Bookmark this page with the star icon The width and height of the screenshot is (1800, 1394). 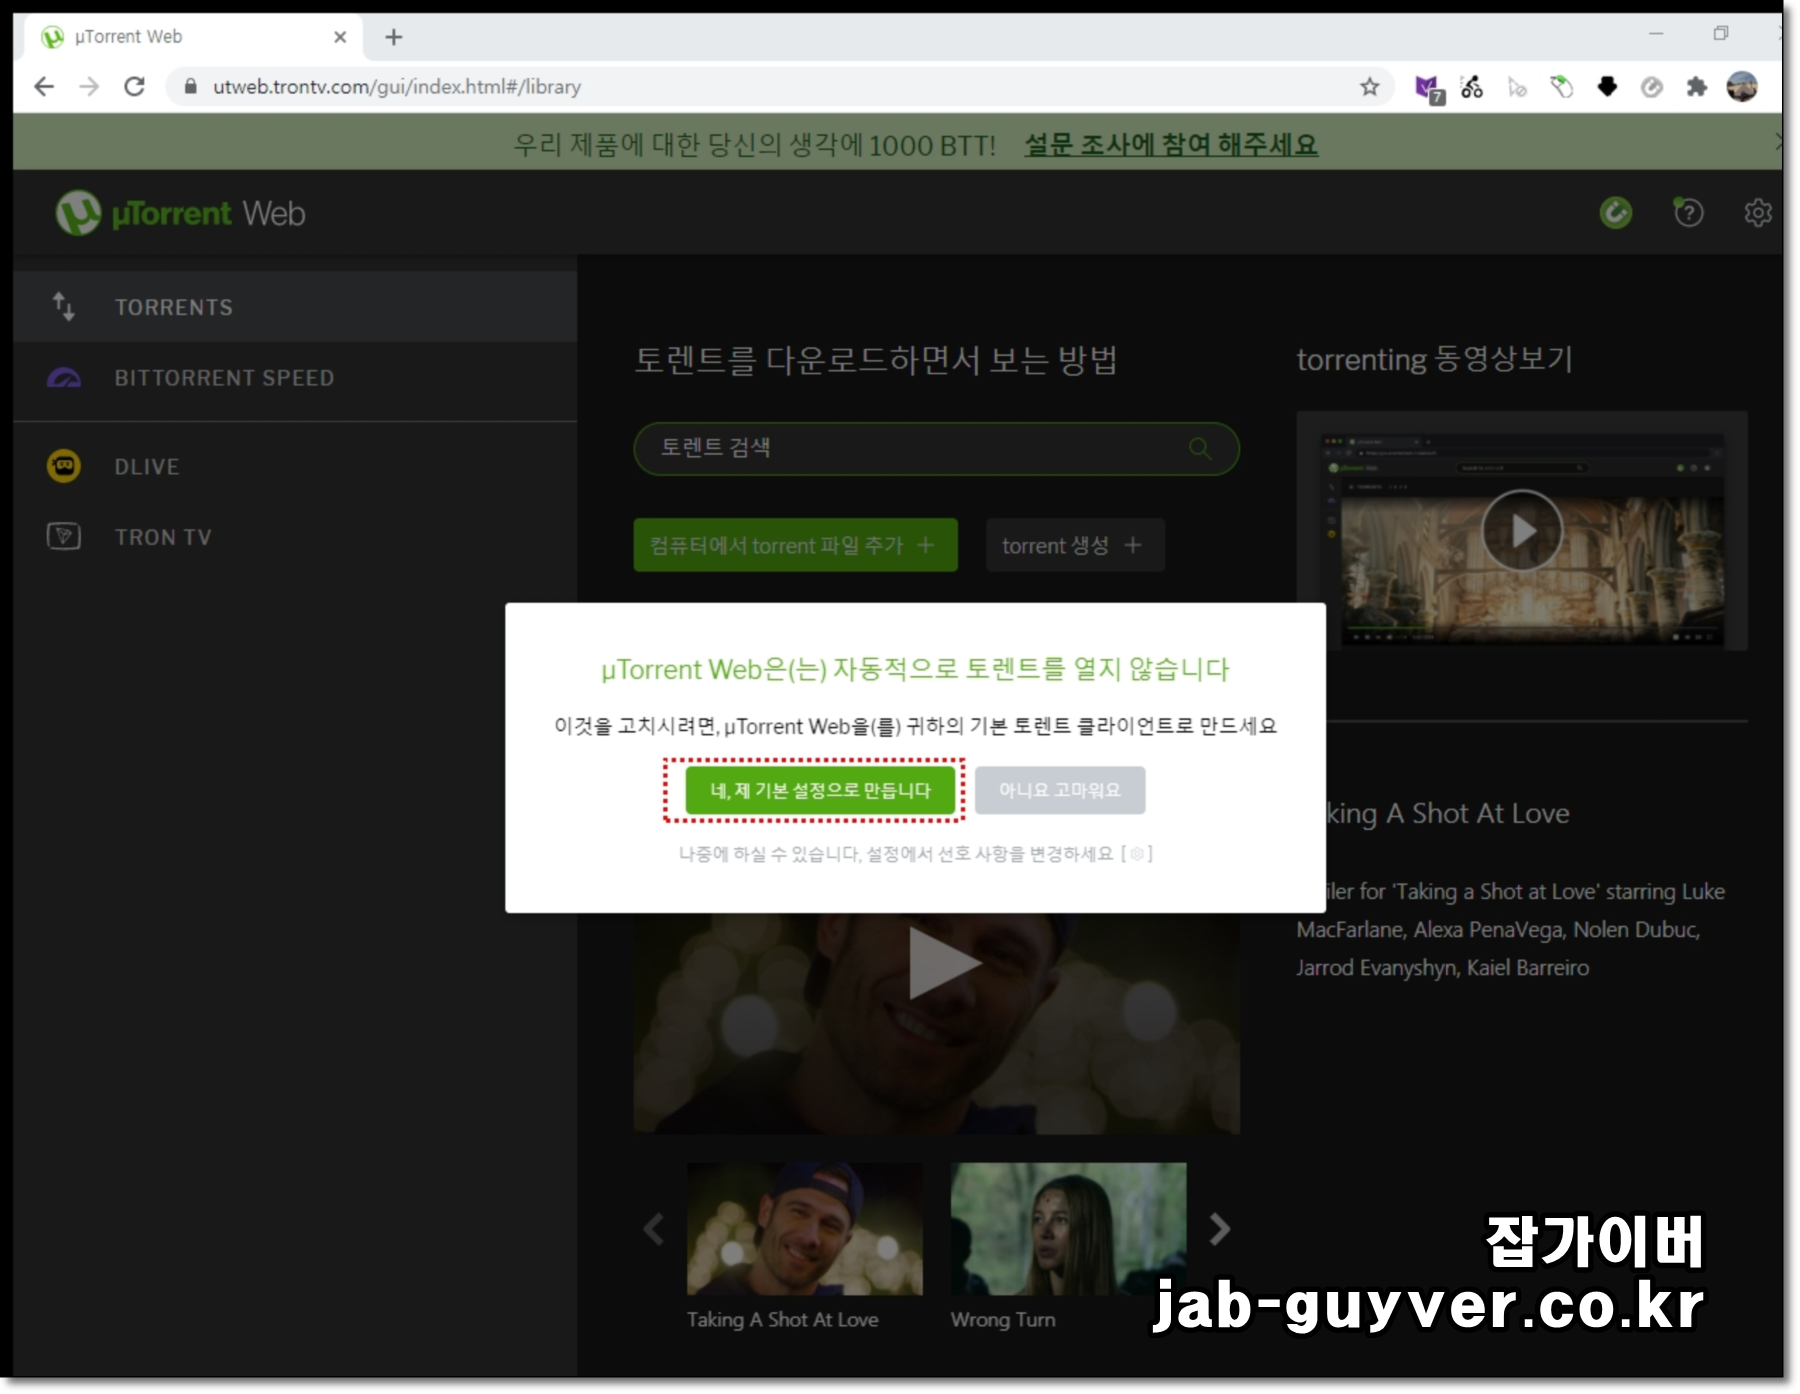point(1369,87)
